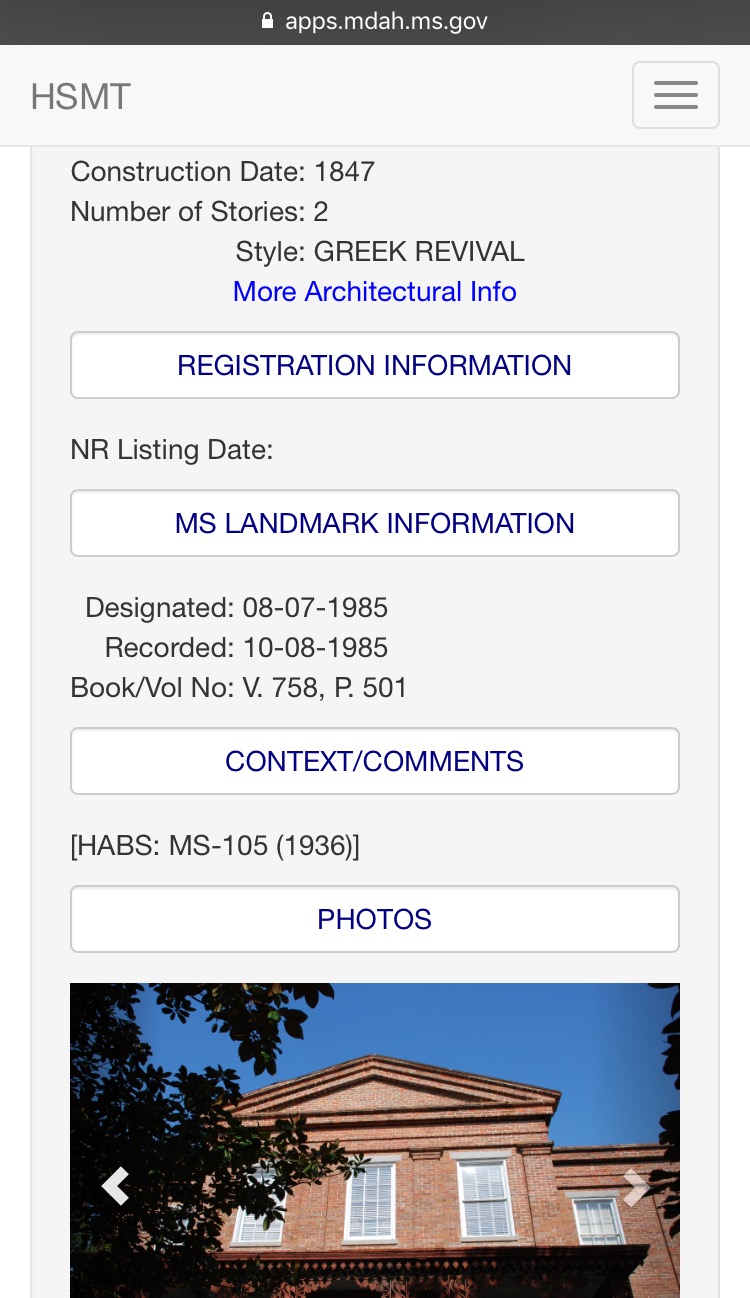Click the Greek Revival style text

click(418, 252)
